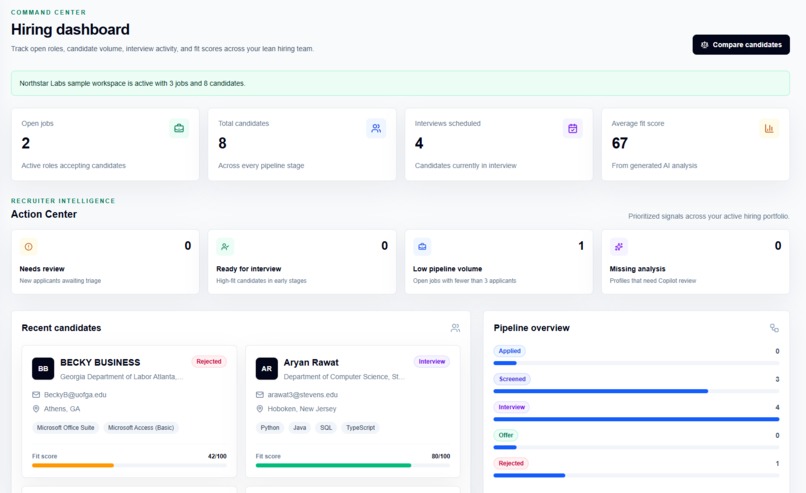The width and height of the screenshot is (806, 493).
Task: Click the alert icon on Needs review card
Action: click(x=29, y=247)
